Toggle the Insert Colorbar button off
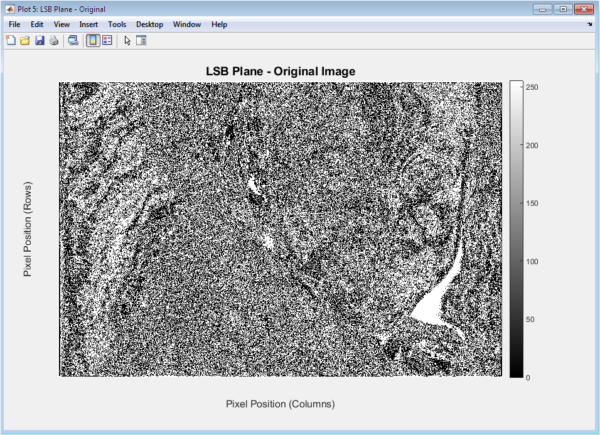Viewport: 600px width, 435px height. pos(93,40)
